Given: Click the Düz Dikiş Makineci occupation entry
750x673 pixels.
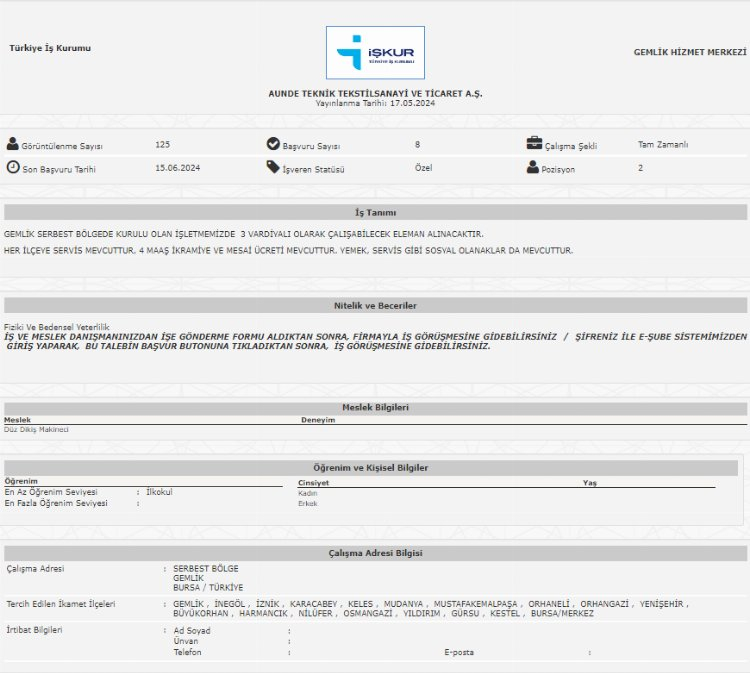Looking at the screenshot, I should point(36,429).
